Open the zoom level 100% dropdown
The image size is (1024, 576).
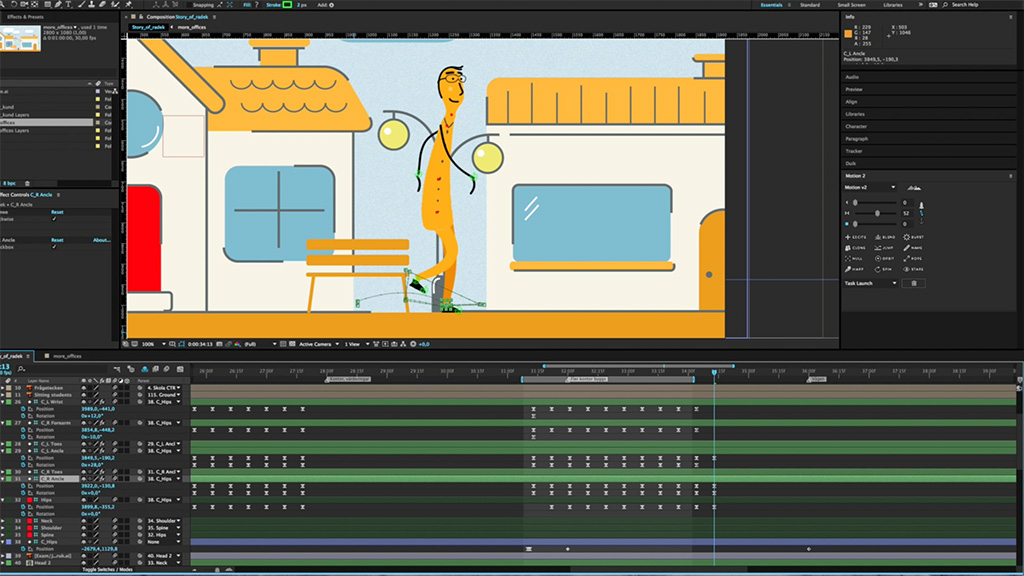153,344
